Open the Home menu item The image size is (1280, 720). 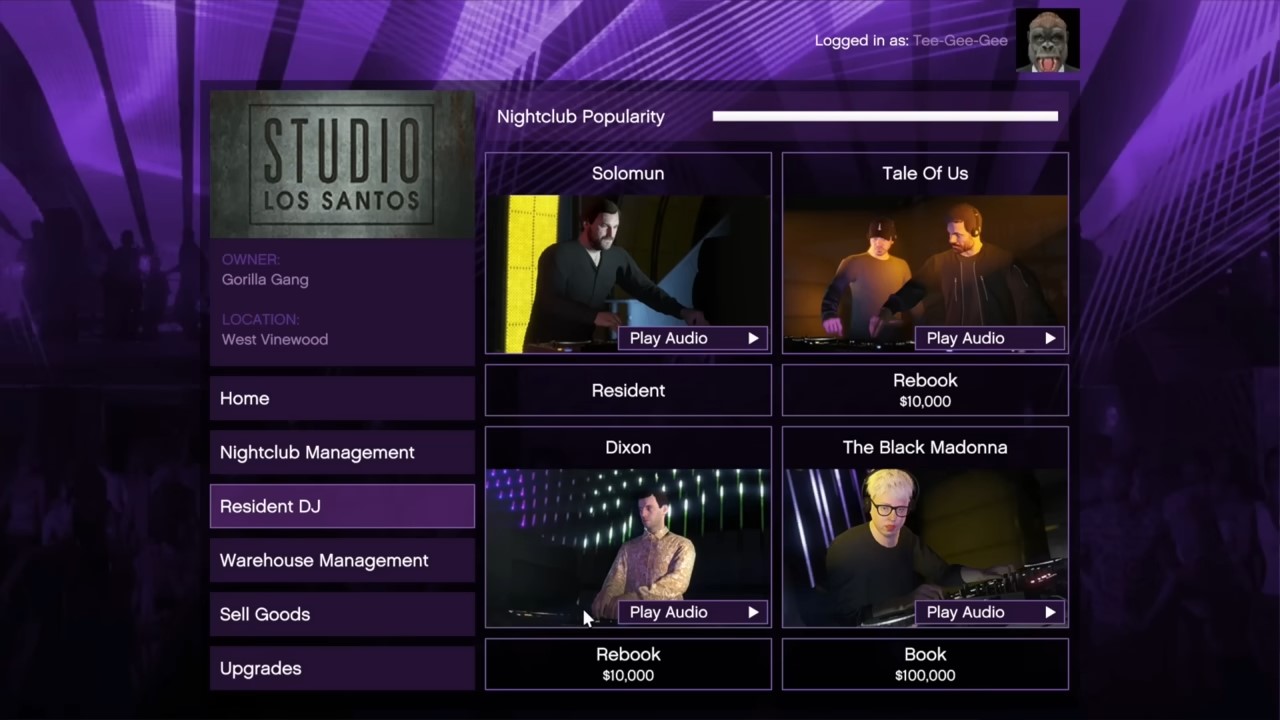(x=342, y=398)
